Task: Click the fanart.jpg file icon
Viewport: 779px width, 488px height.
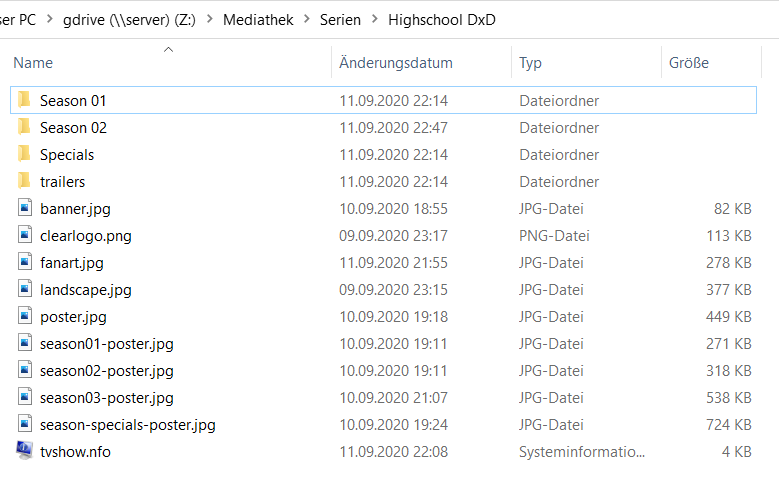Action: pyautogui.click(x=24, y=262)
